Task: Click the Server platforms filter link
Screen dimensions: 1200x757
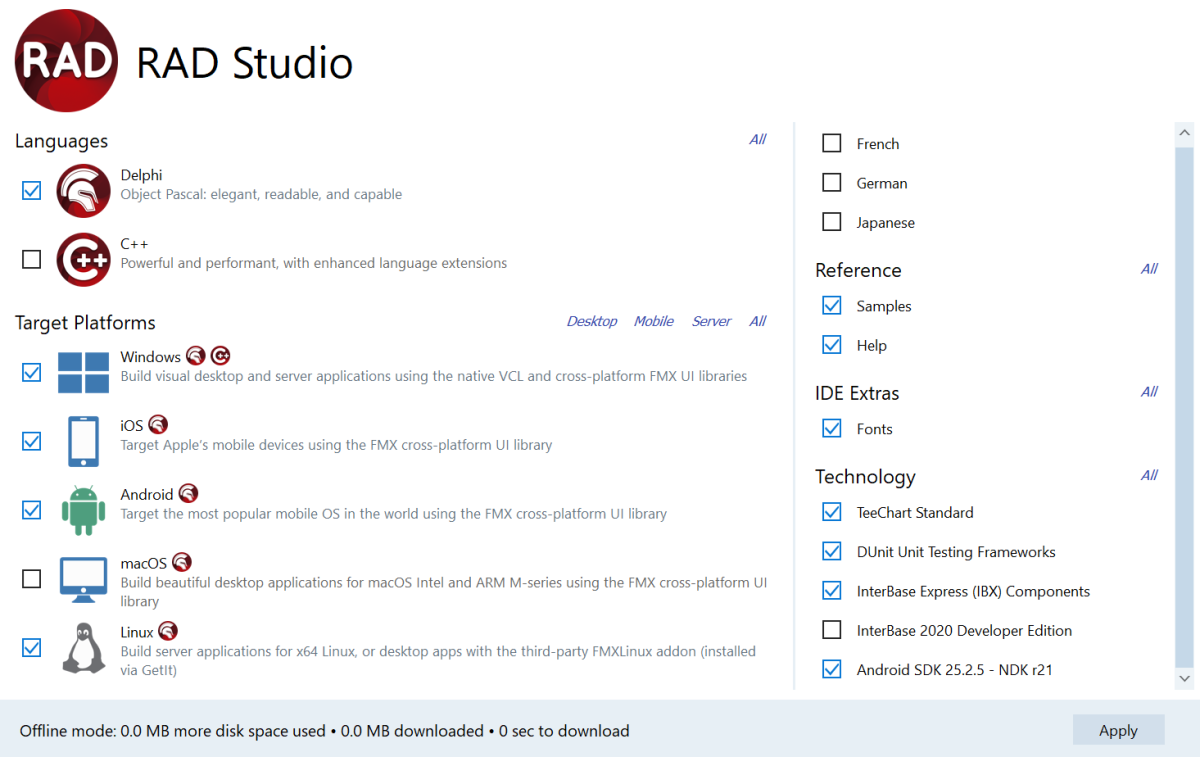Action: 712,321
